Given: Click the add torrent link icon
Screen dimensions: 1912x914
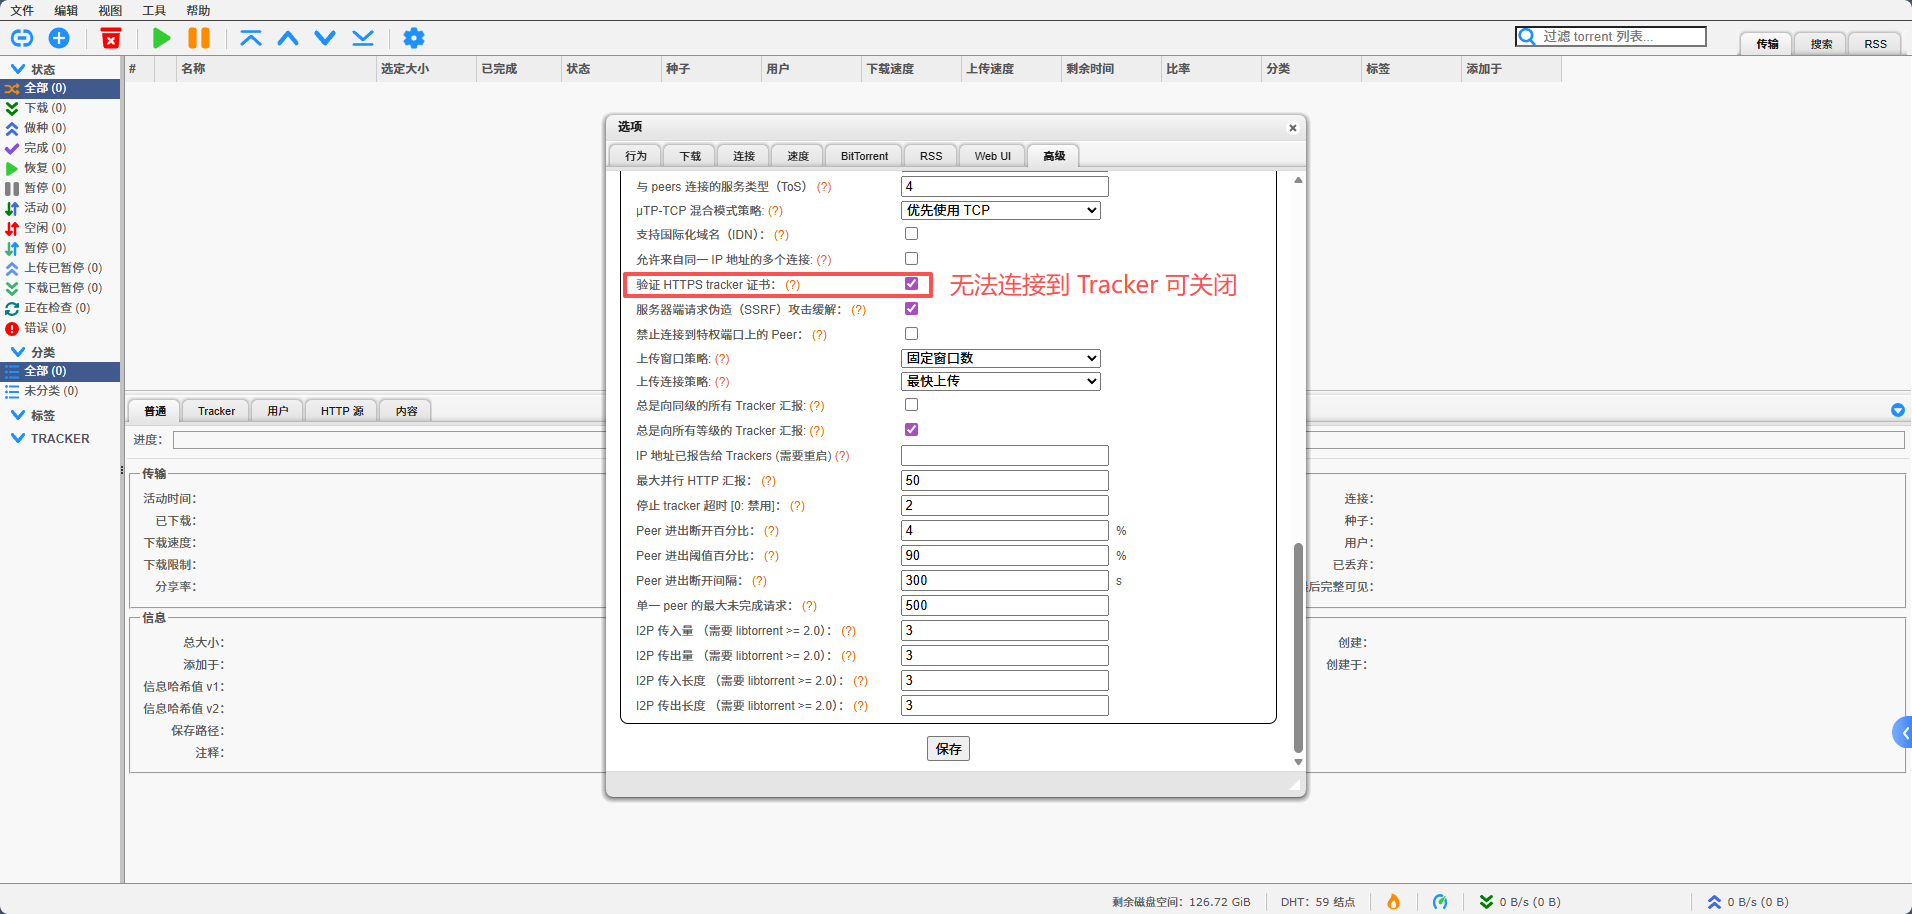Looking at the screenshot, I should click(x=22, y=38).
